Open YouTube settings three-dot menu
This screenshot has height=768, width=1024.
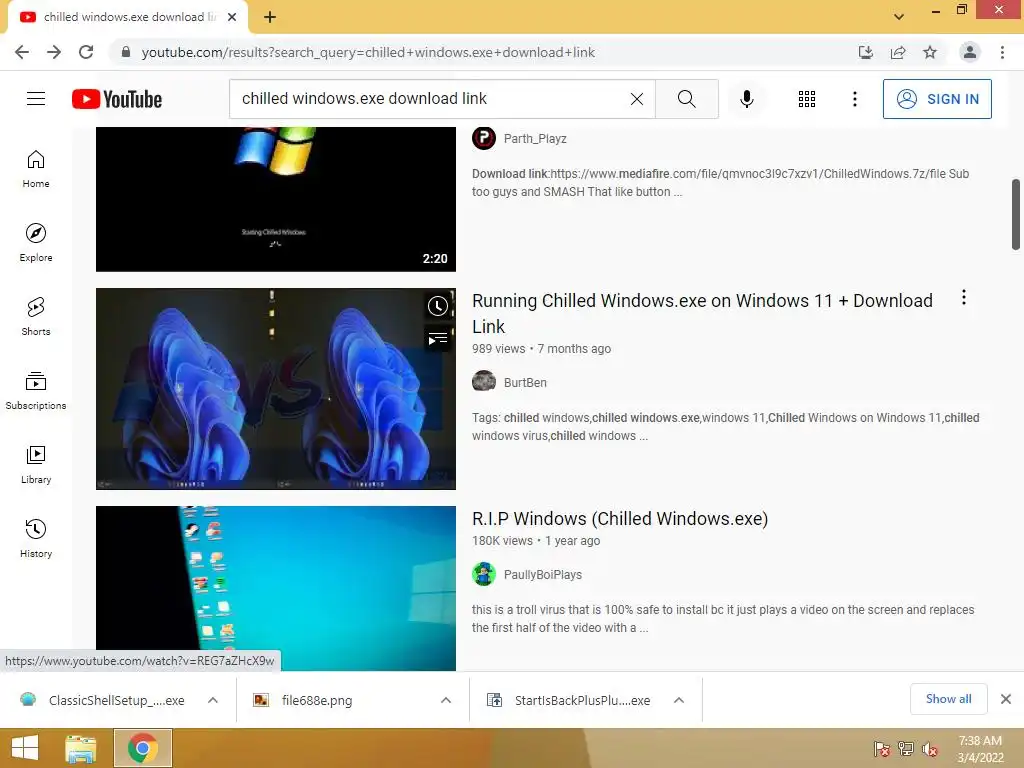point(854,99)
